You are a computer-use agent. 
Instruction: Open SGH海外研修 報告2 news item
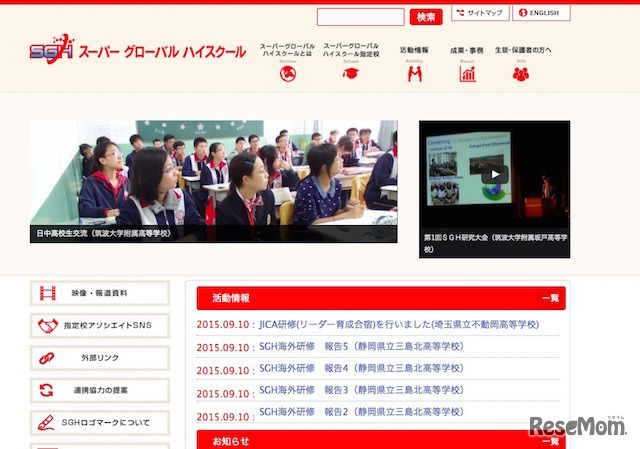361,411
